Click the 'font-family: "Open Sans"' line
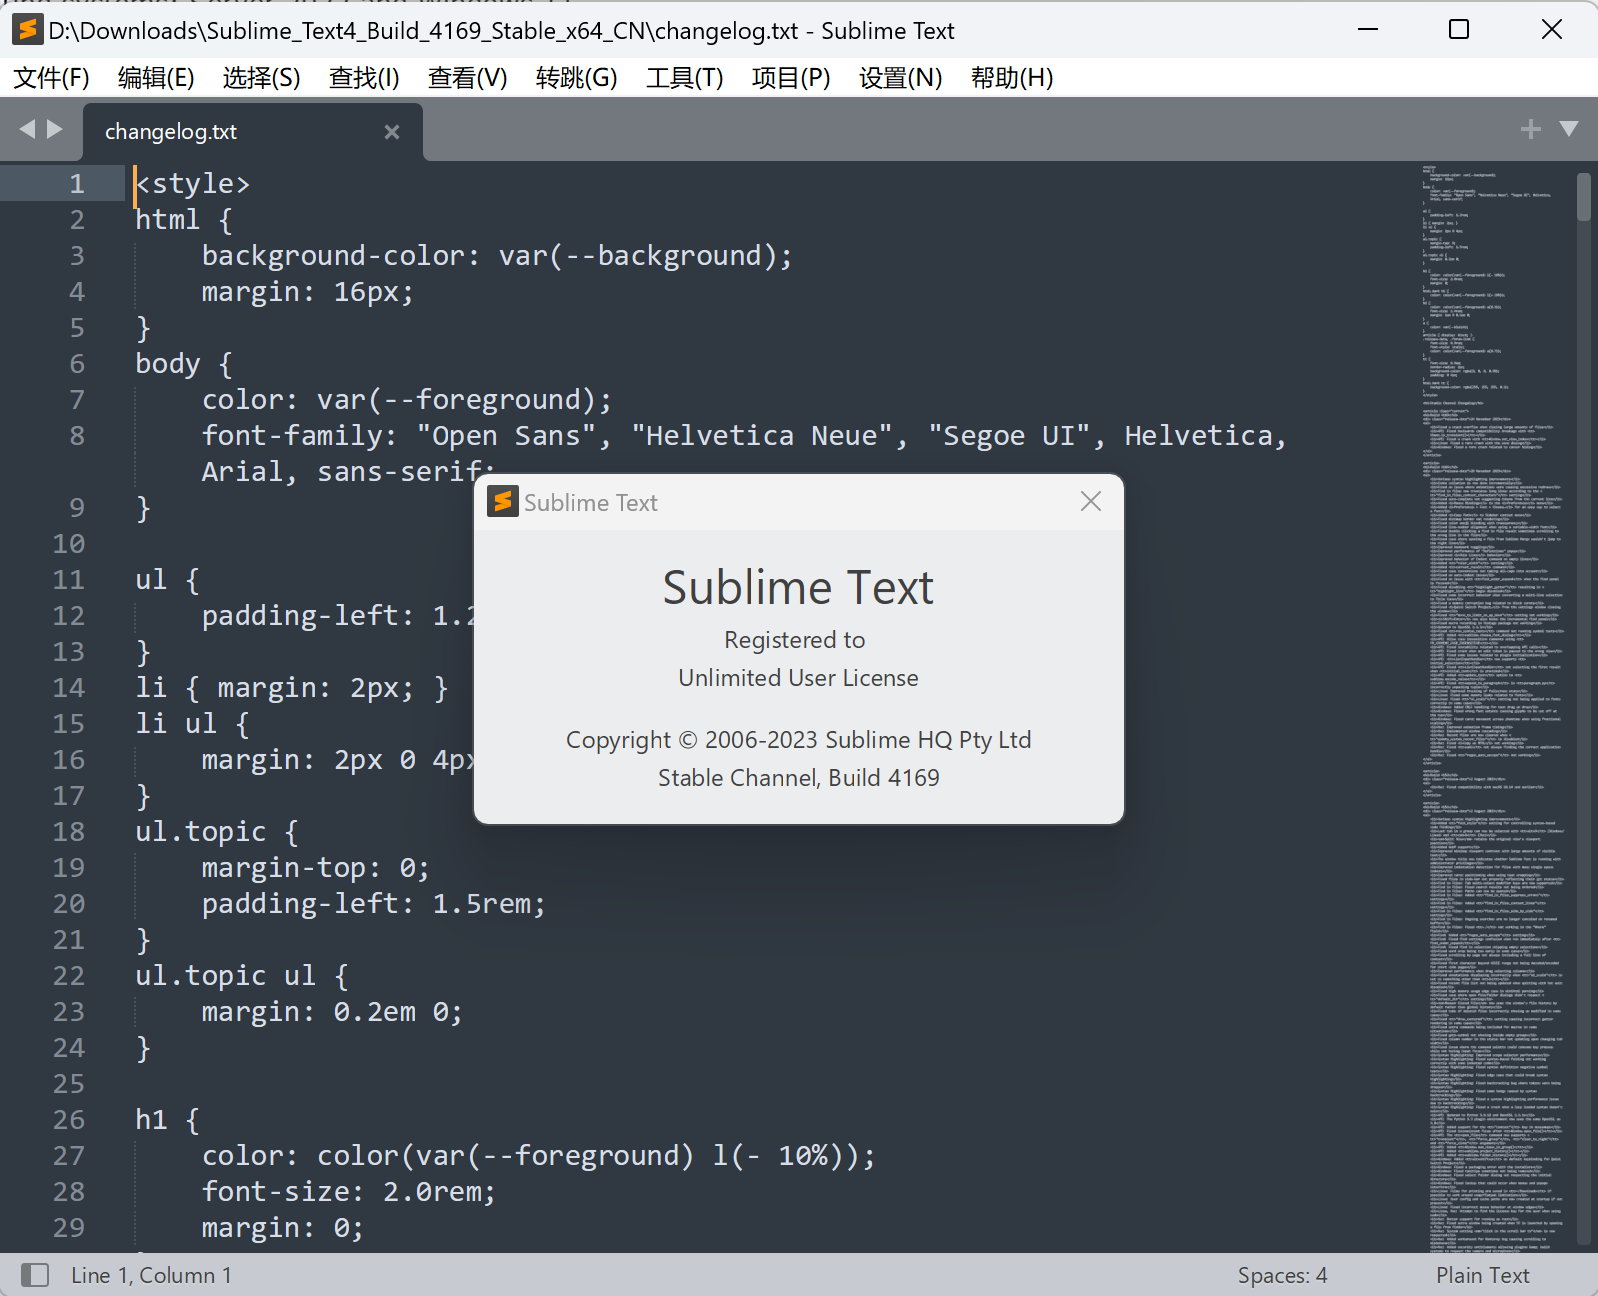 [744, 436]
